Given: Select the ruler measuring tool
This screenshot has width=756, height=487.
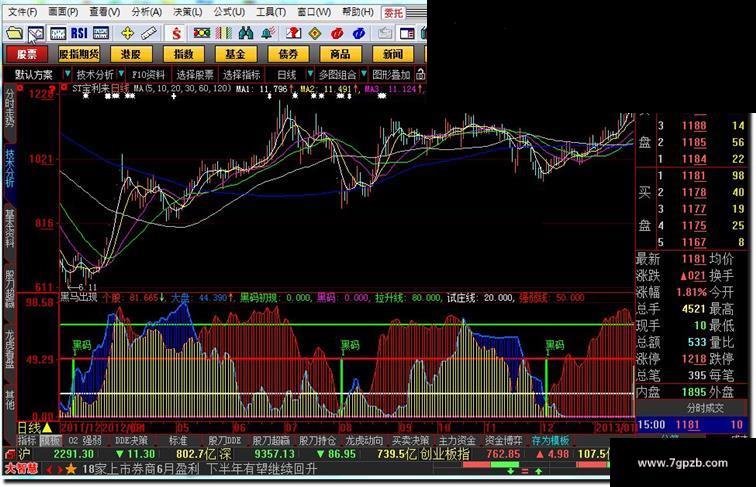Looking at the screenshot, I should pyautogui.click(x=149, y=33).
